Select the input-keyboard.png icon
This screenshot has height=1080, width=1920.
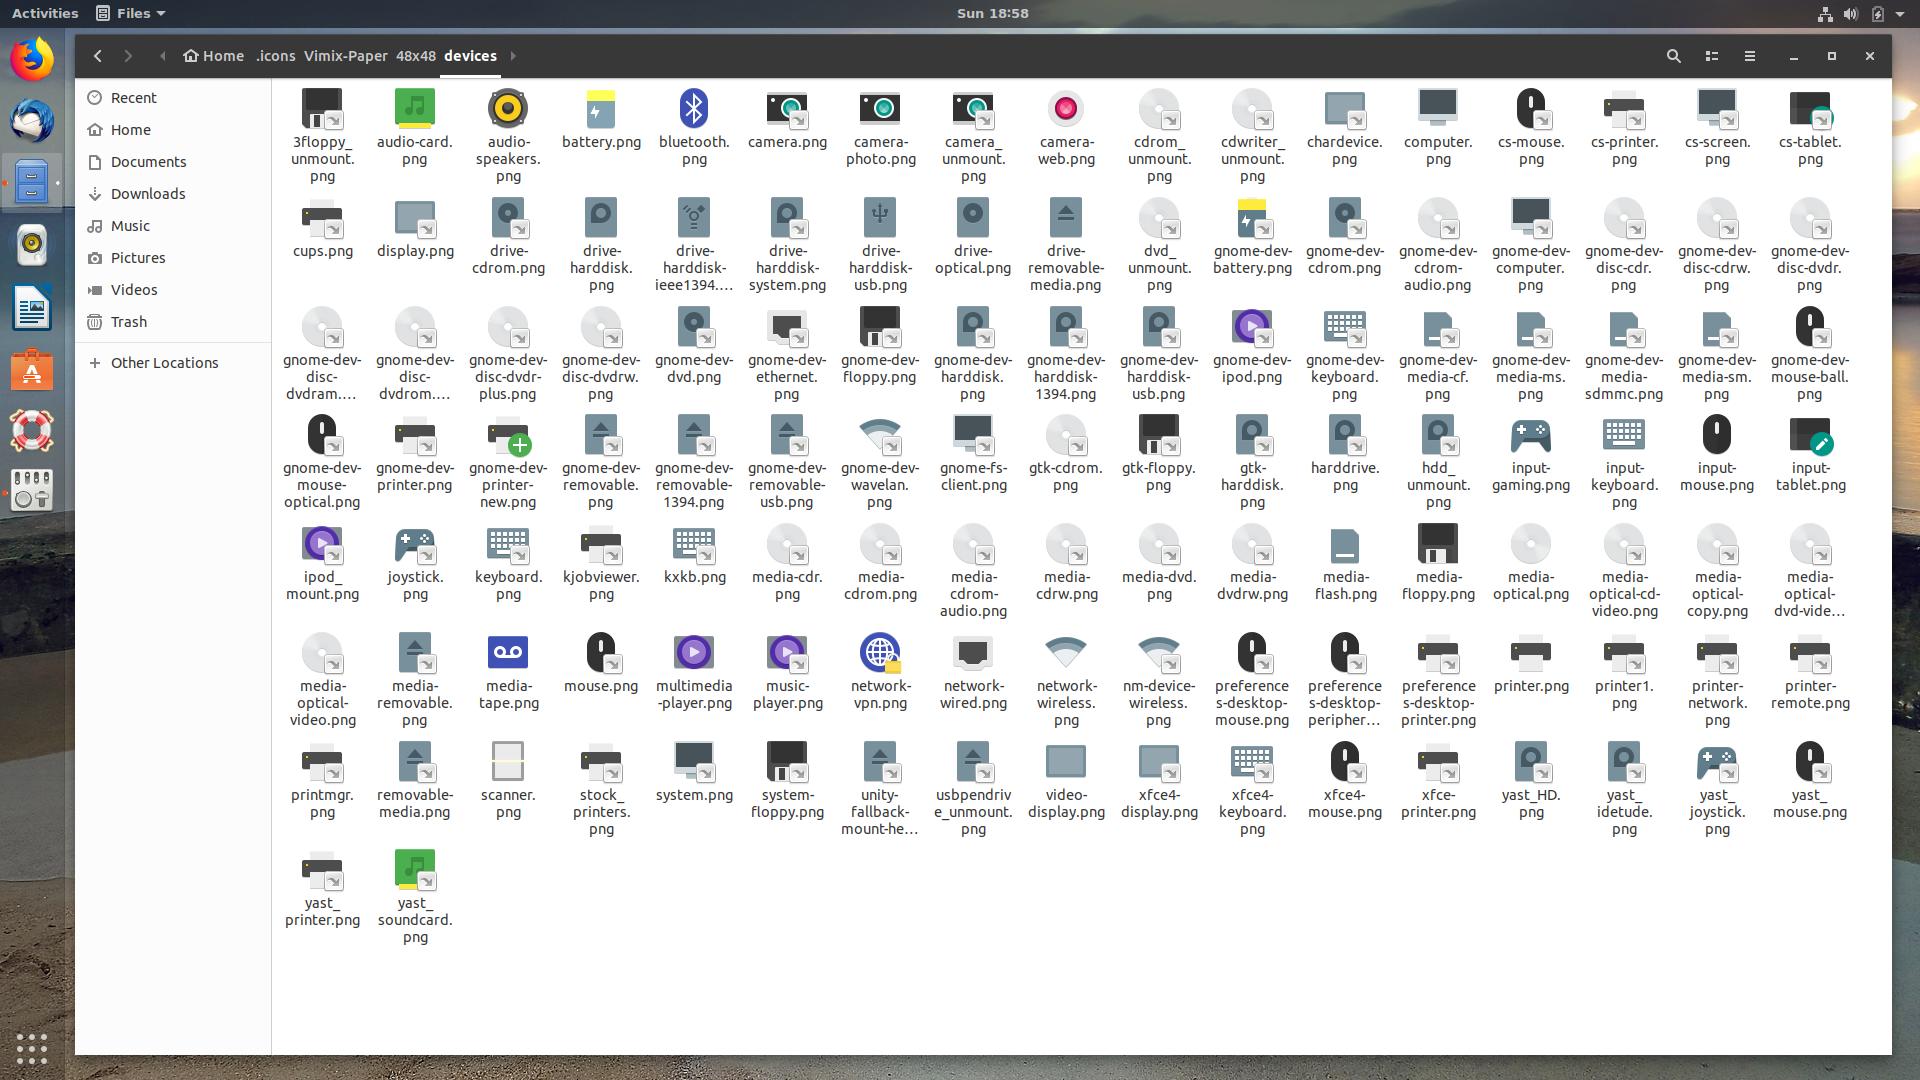(x=1624, y=436)
